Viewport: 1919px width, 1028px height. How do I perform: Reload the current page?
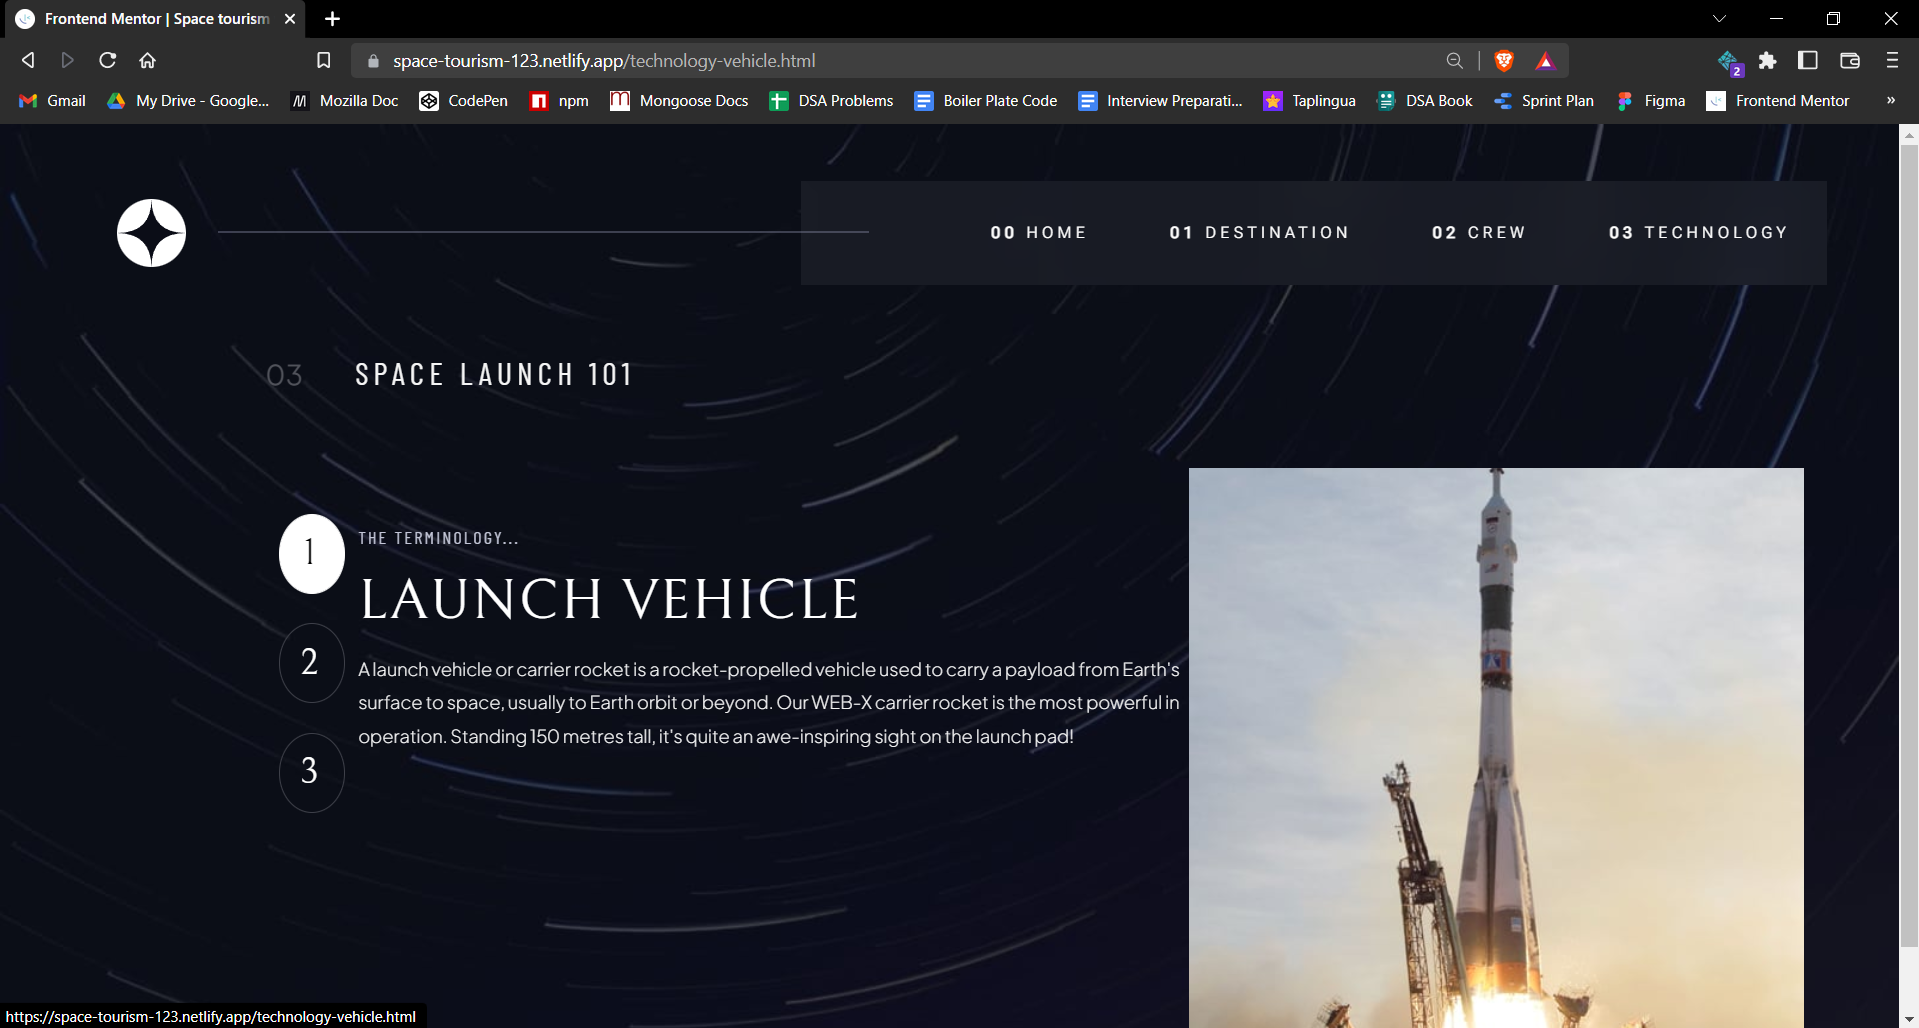coord(107,61)
